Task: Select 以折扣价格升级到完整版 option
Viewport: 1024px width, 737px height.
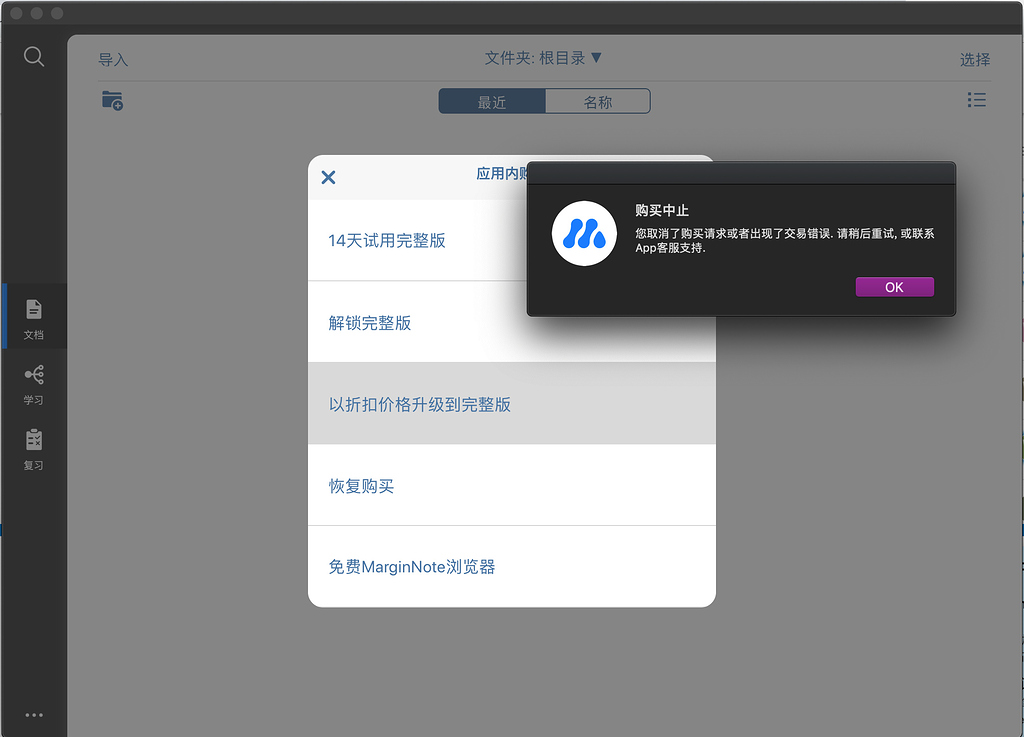Action: 419,404
